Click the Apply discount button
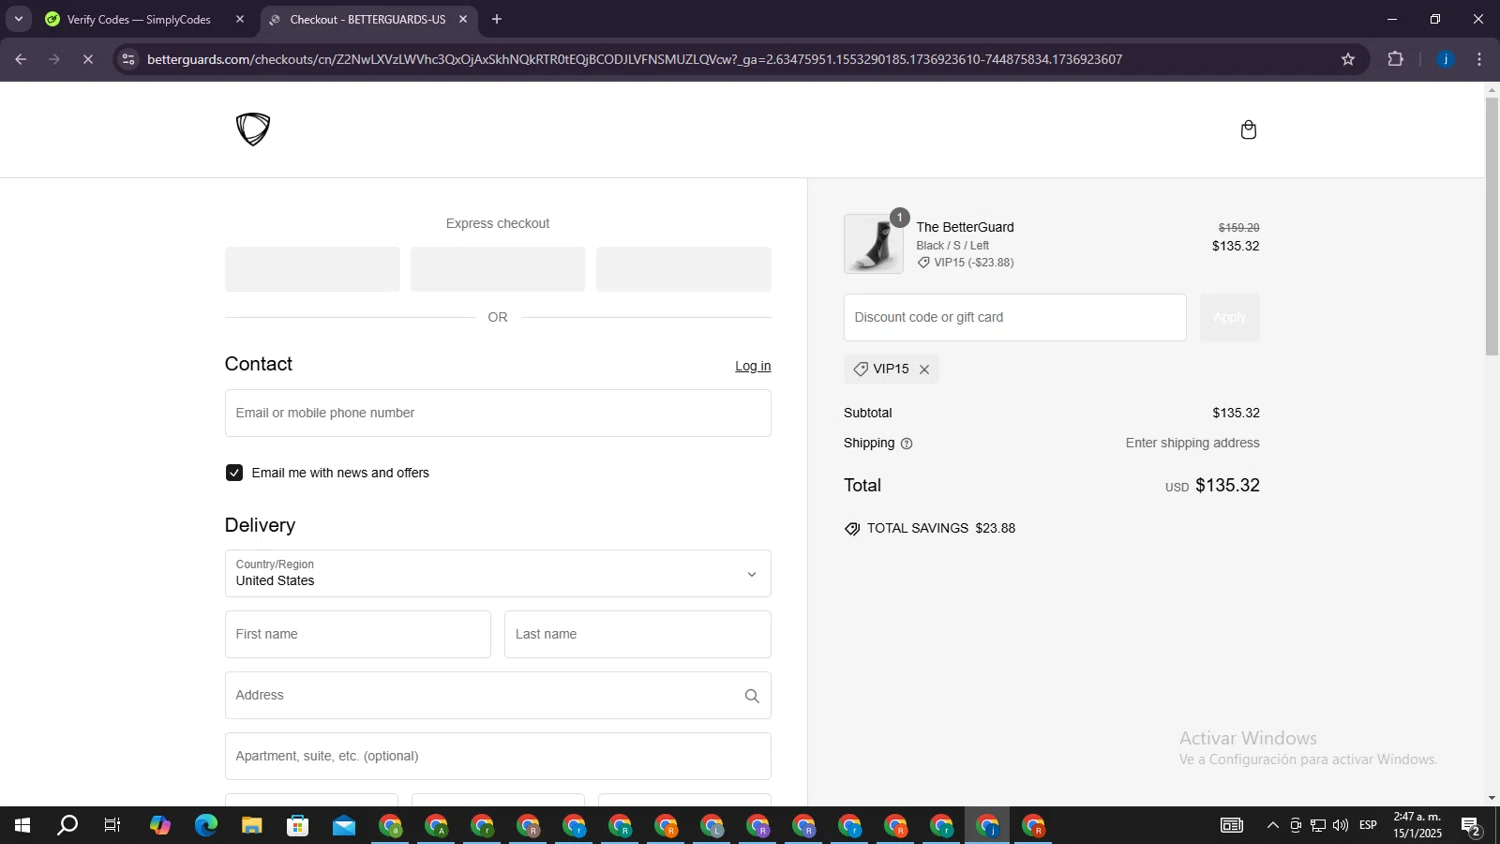 tap(1229, 317)
